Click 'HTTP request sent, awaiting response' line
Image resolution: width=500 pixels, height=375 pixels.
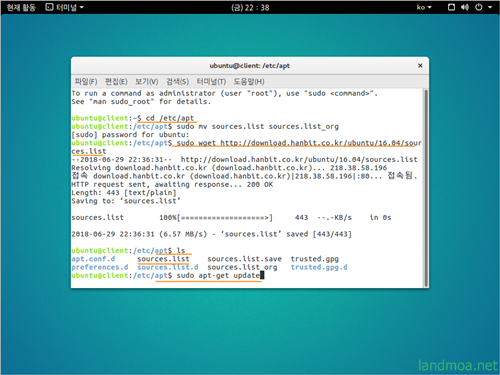pos(172,184)
